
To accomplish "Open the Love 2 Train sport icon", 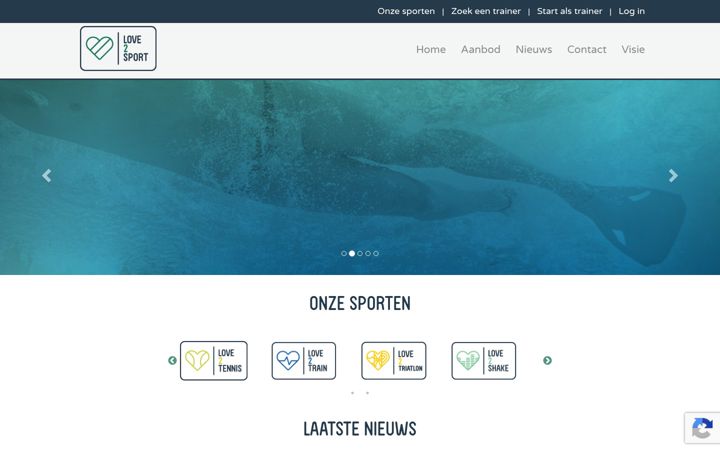I will click(x=304, y=360).
